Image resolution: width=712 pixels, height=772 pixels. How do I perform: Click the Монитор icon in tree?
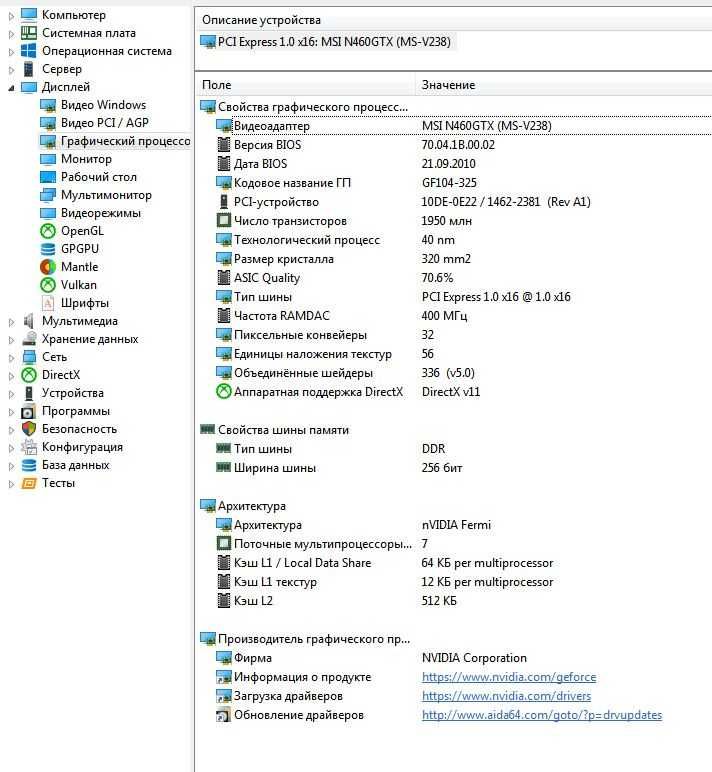coord(48,159)
